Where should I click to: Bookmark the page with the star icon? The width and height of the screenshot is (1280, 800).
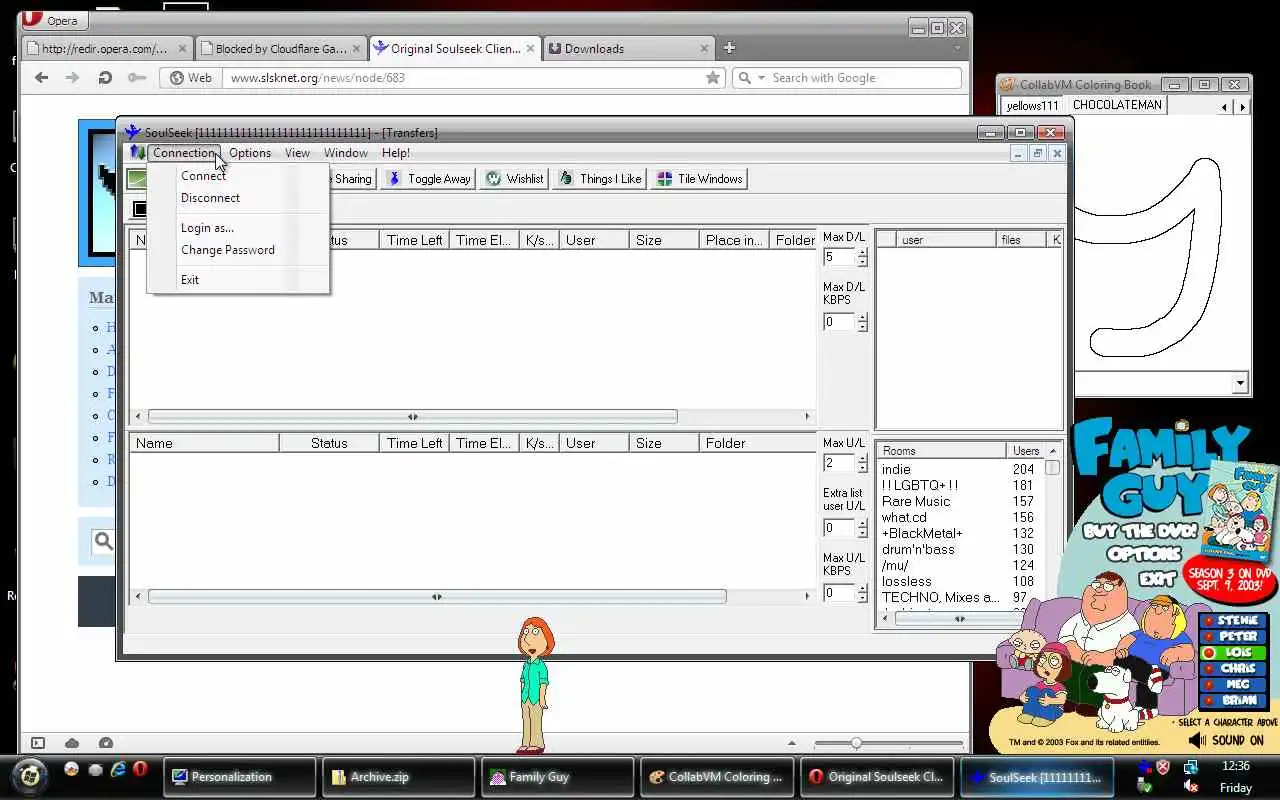713,77
